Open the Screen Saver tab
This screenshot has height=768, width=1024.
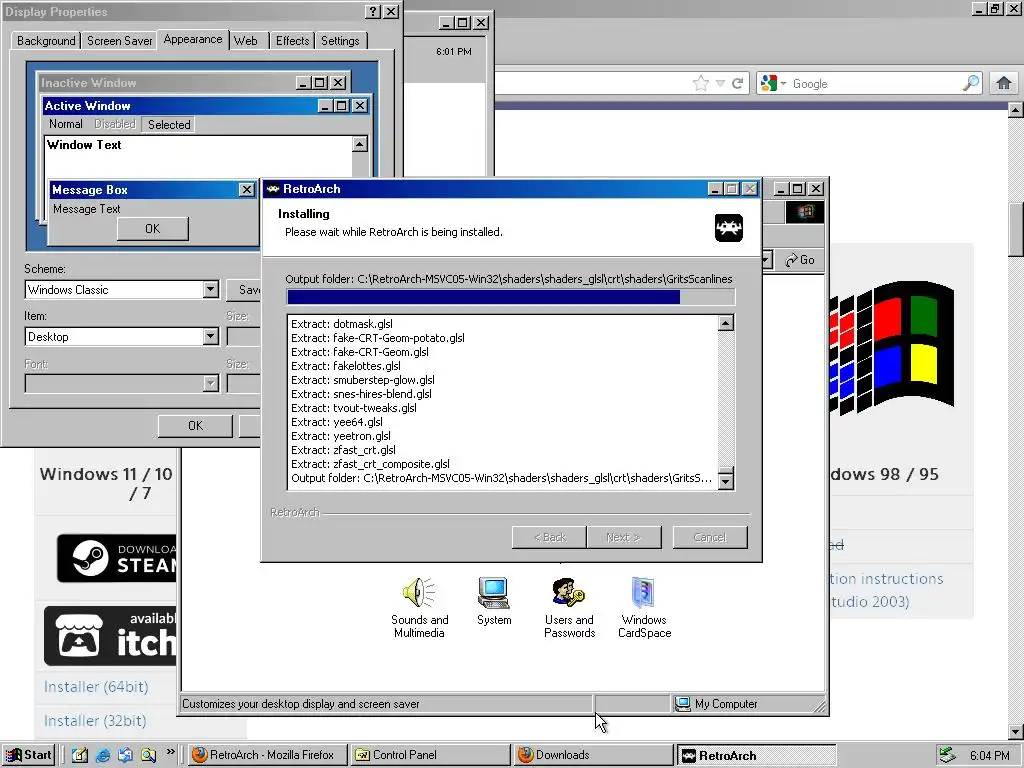point(120,40)
